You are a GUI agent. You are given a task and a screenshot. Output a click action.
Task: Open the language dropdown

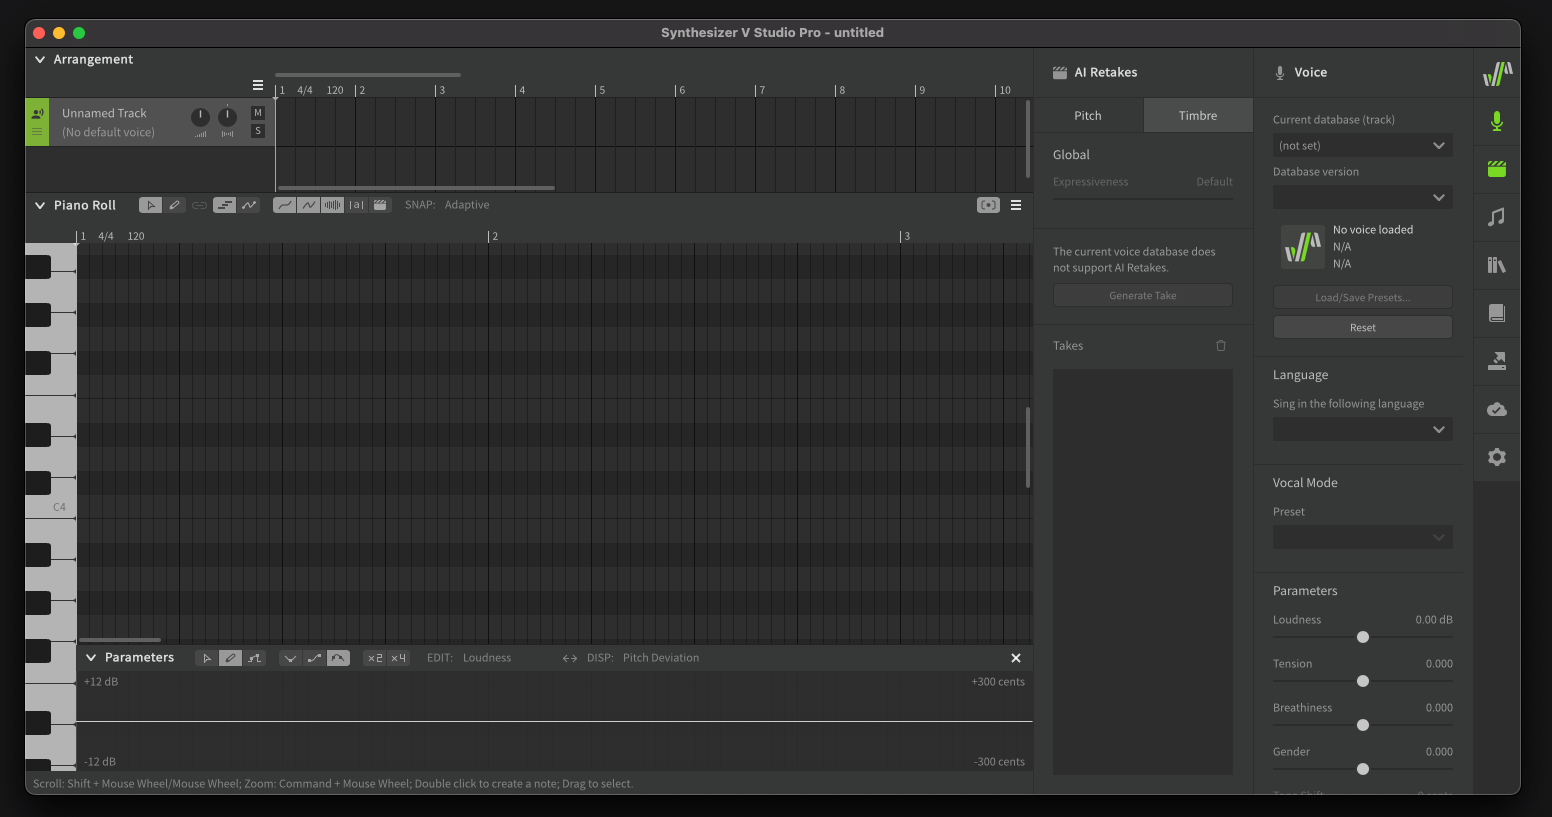click(1363, 429)
